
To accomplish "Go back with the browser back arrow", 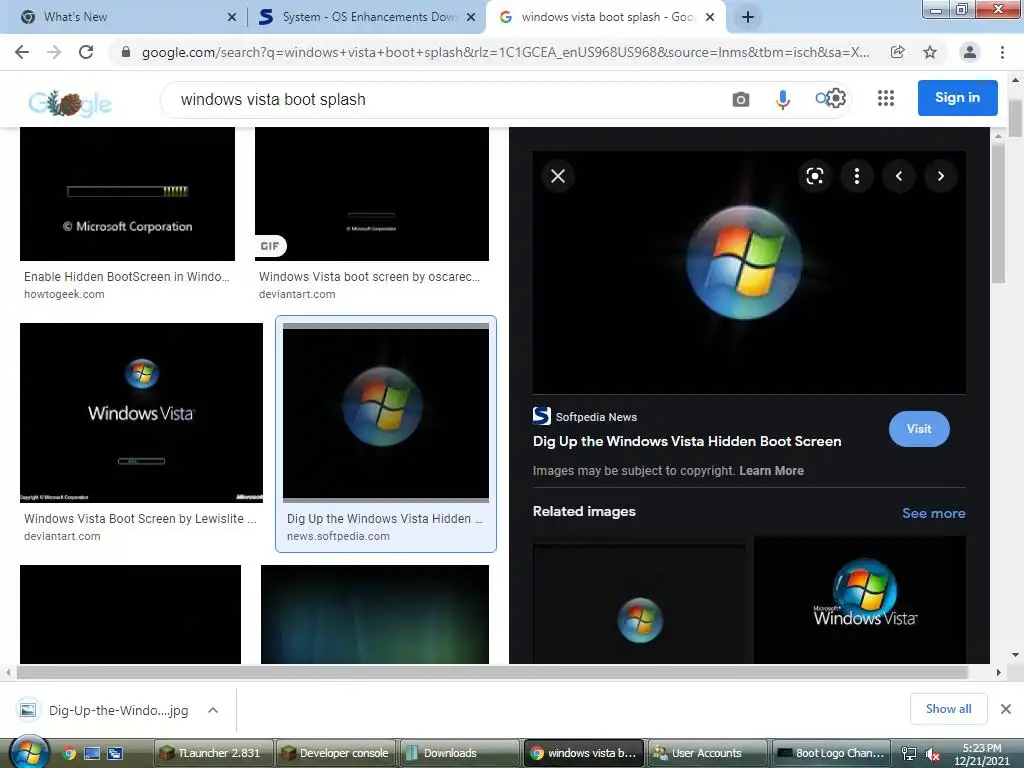I will tap(22, 52).
